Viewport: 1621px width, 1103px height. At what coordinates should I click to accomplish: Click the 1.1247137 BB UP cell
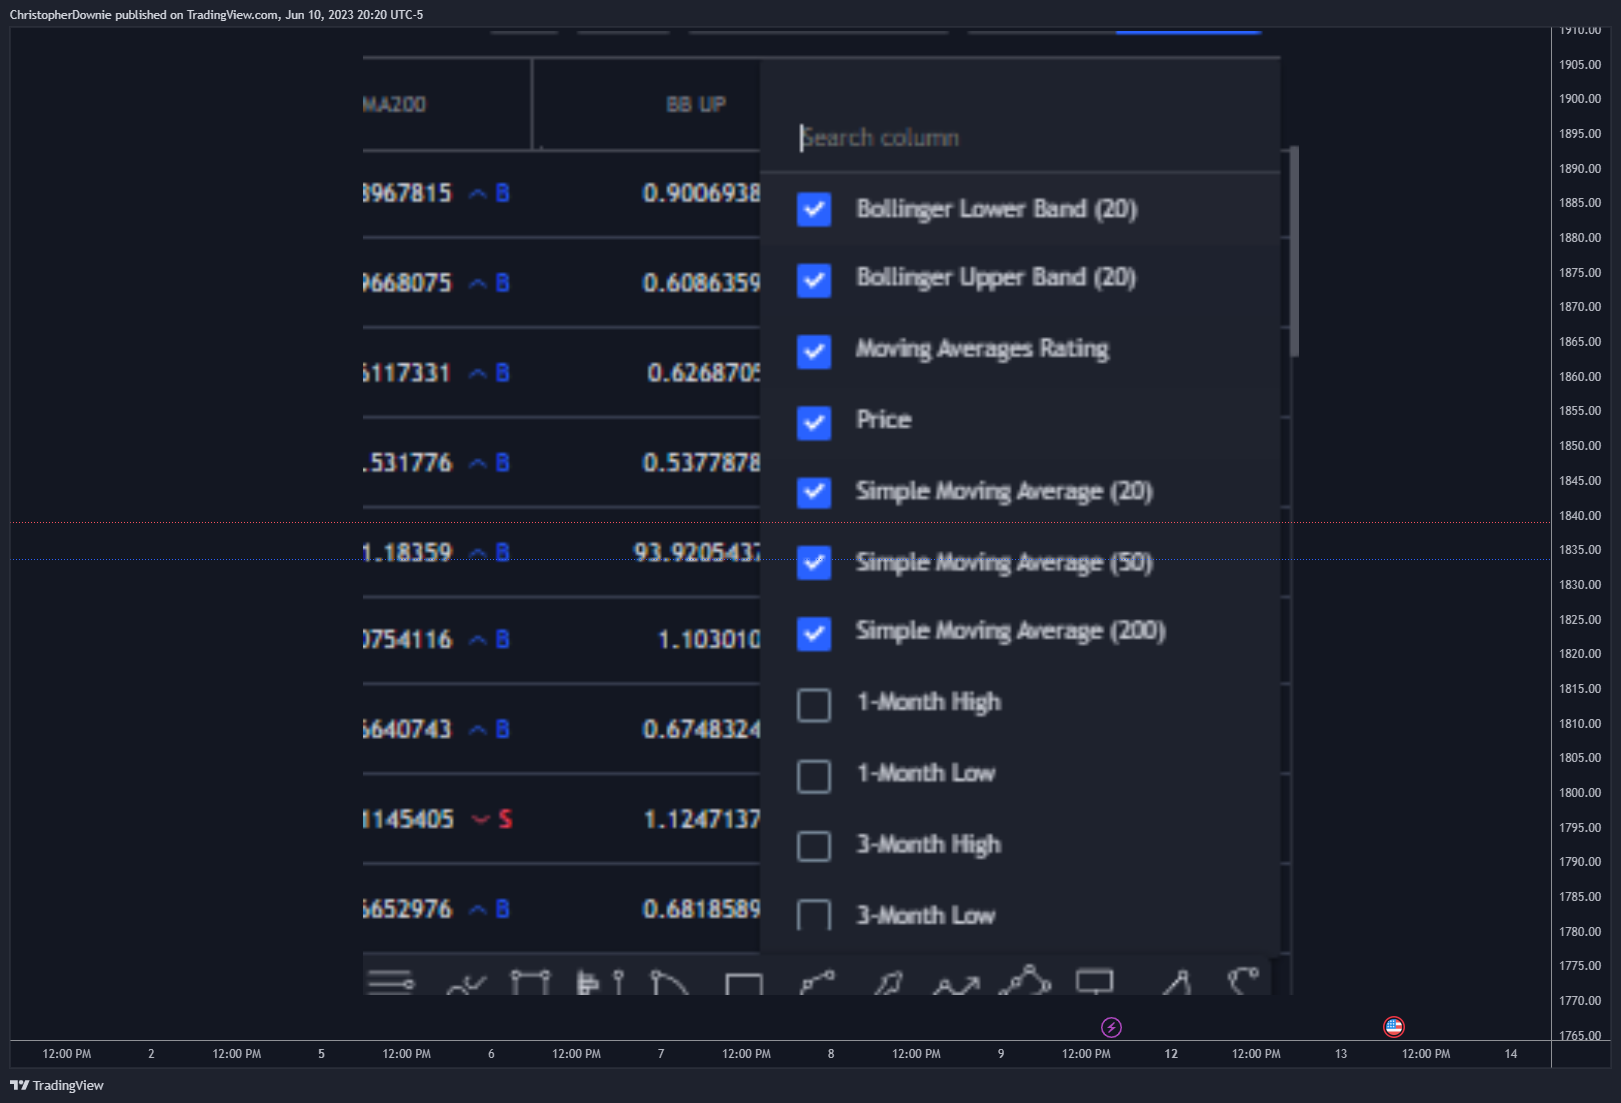[701, 819]
